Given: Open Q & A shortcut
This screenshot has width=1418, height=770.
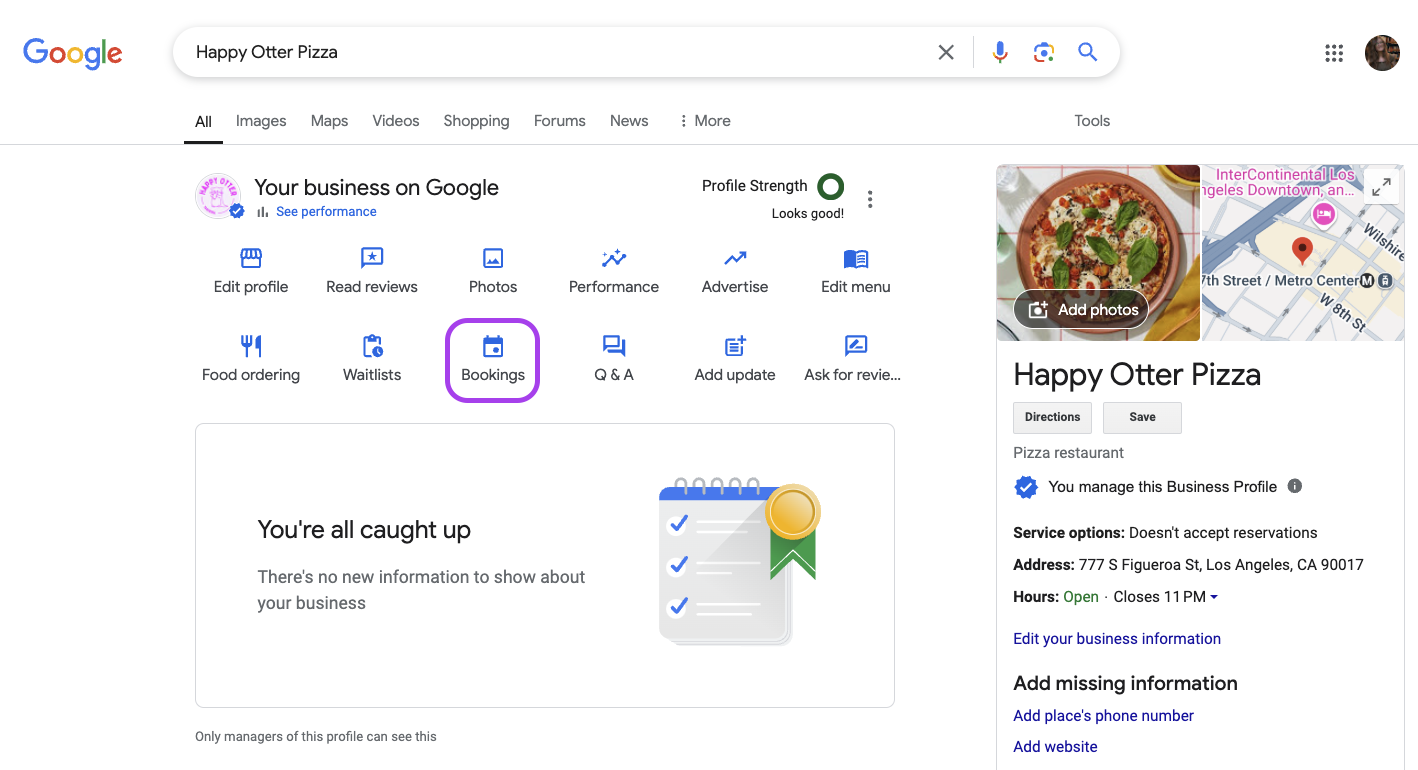Looking at the screenshot, I should 614,360.
